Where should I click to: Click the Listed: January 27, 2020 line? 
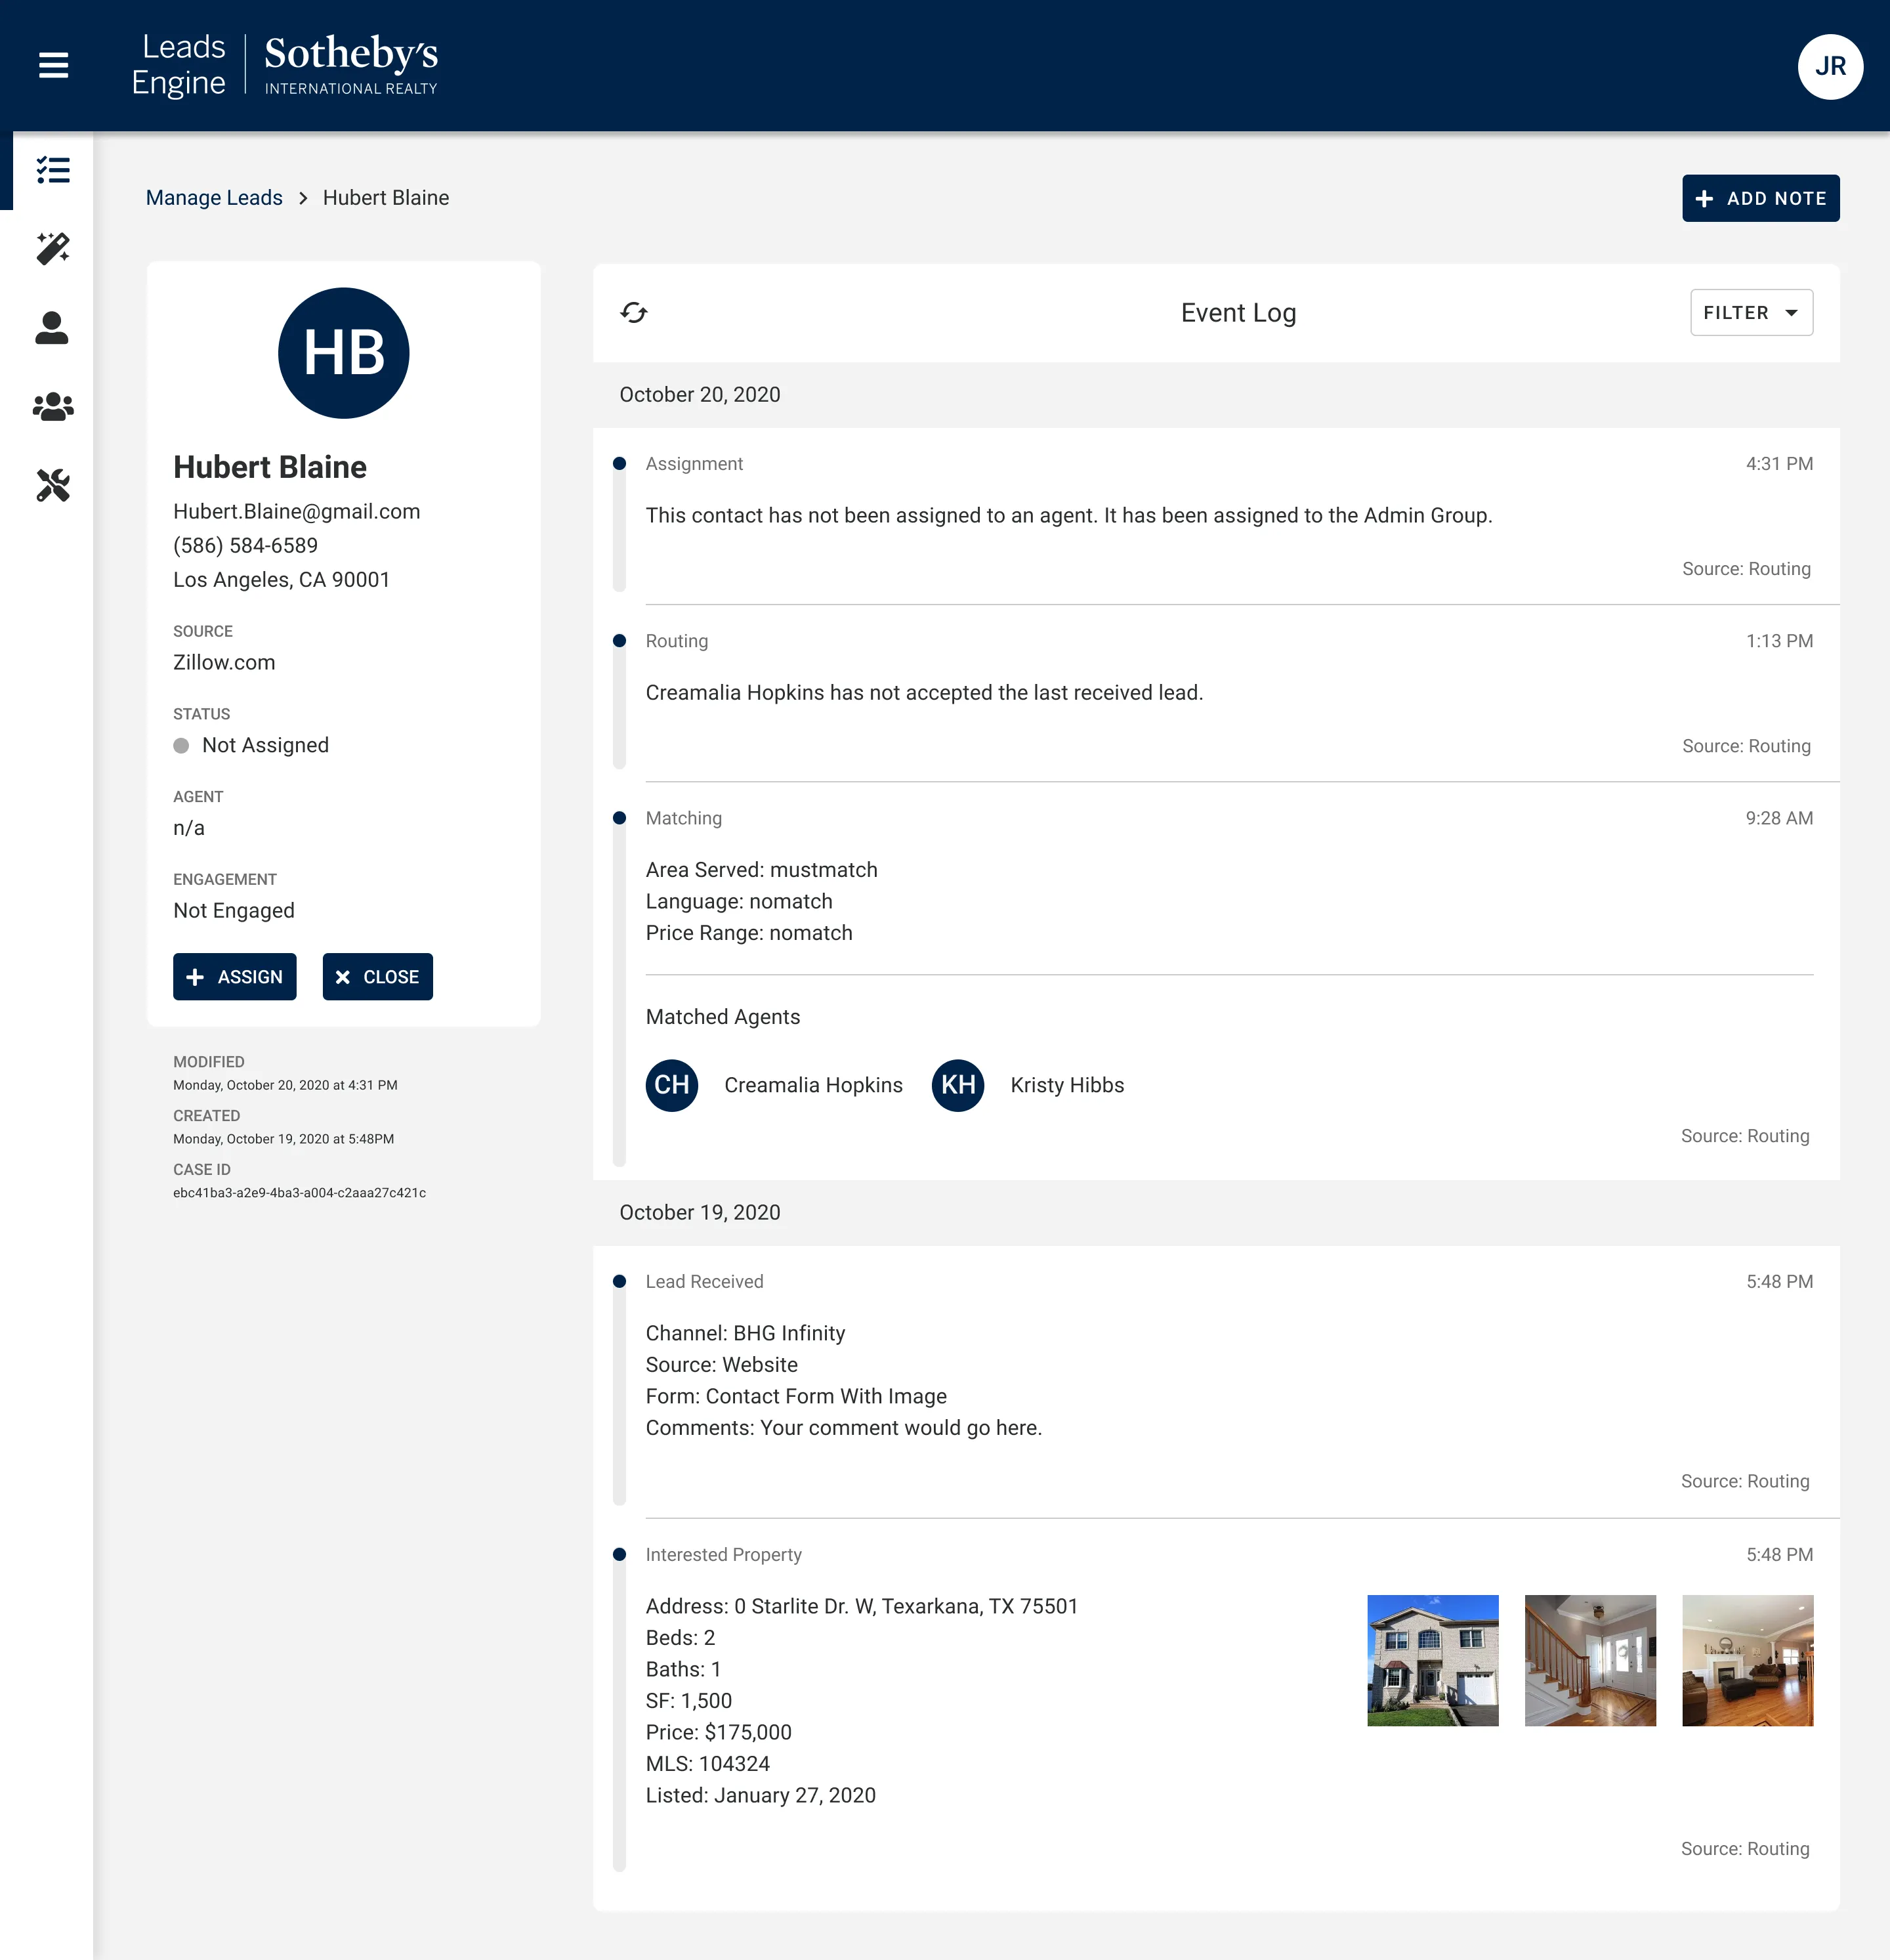(x=761, y=1796)
